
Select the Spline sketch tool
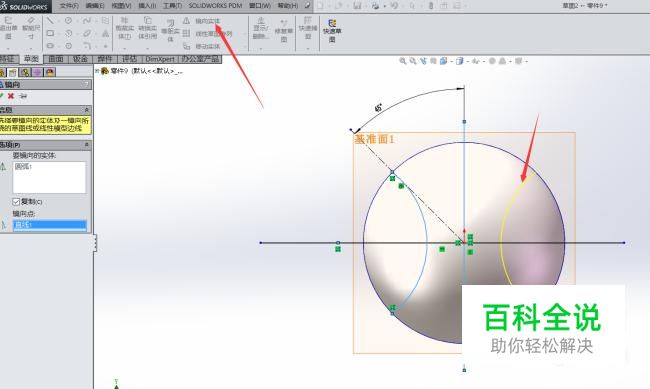[x=86, y=20]
